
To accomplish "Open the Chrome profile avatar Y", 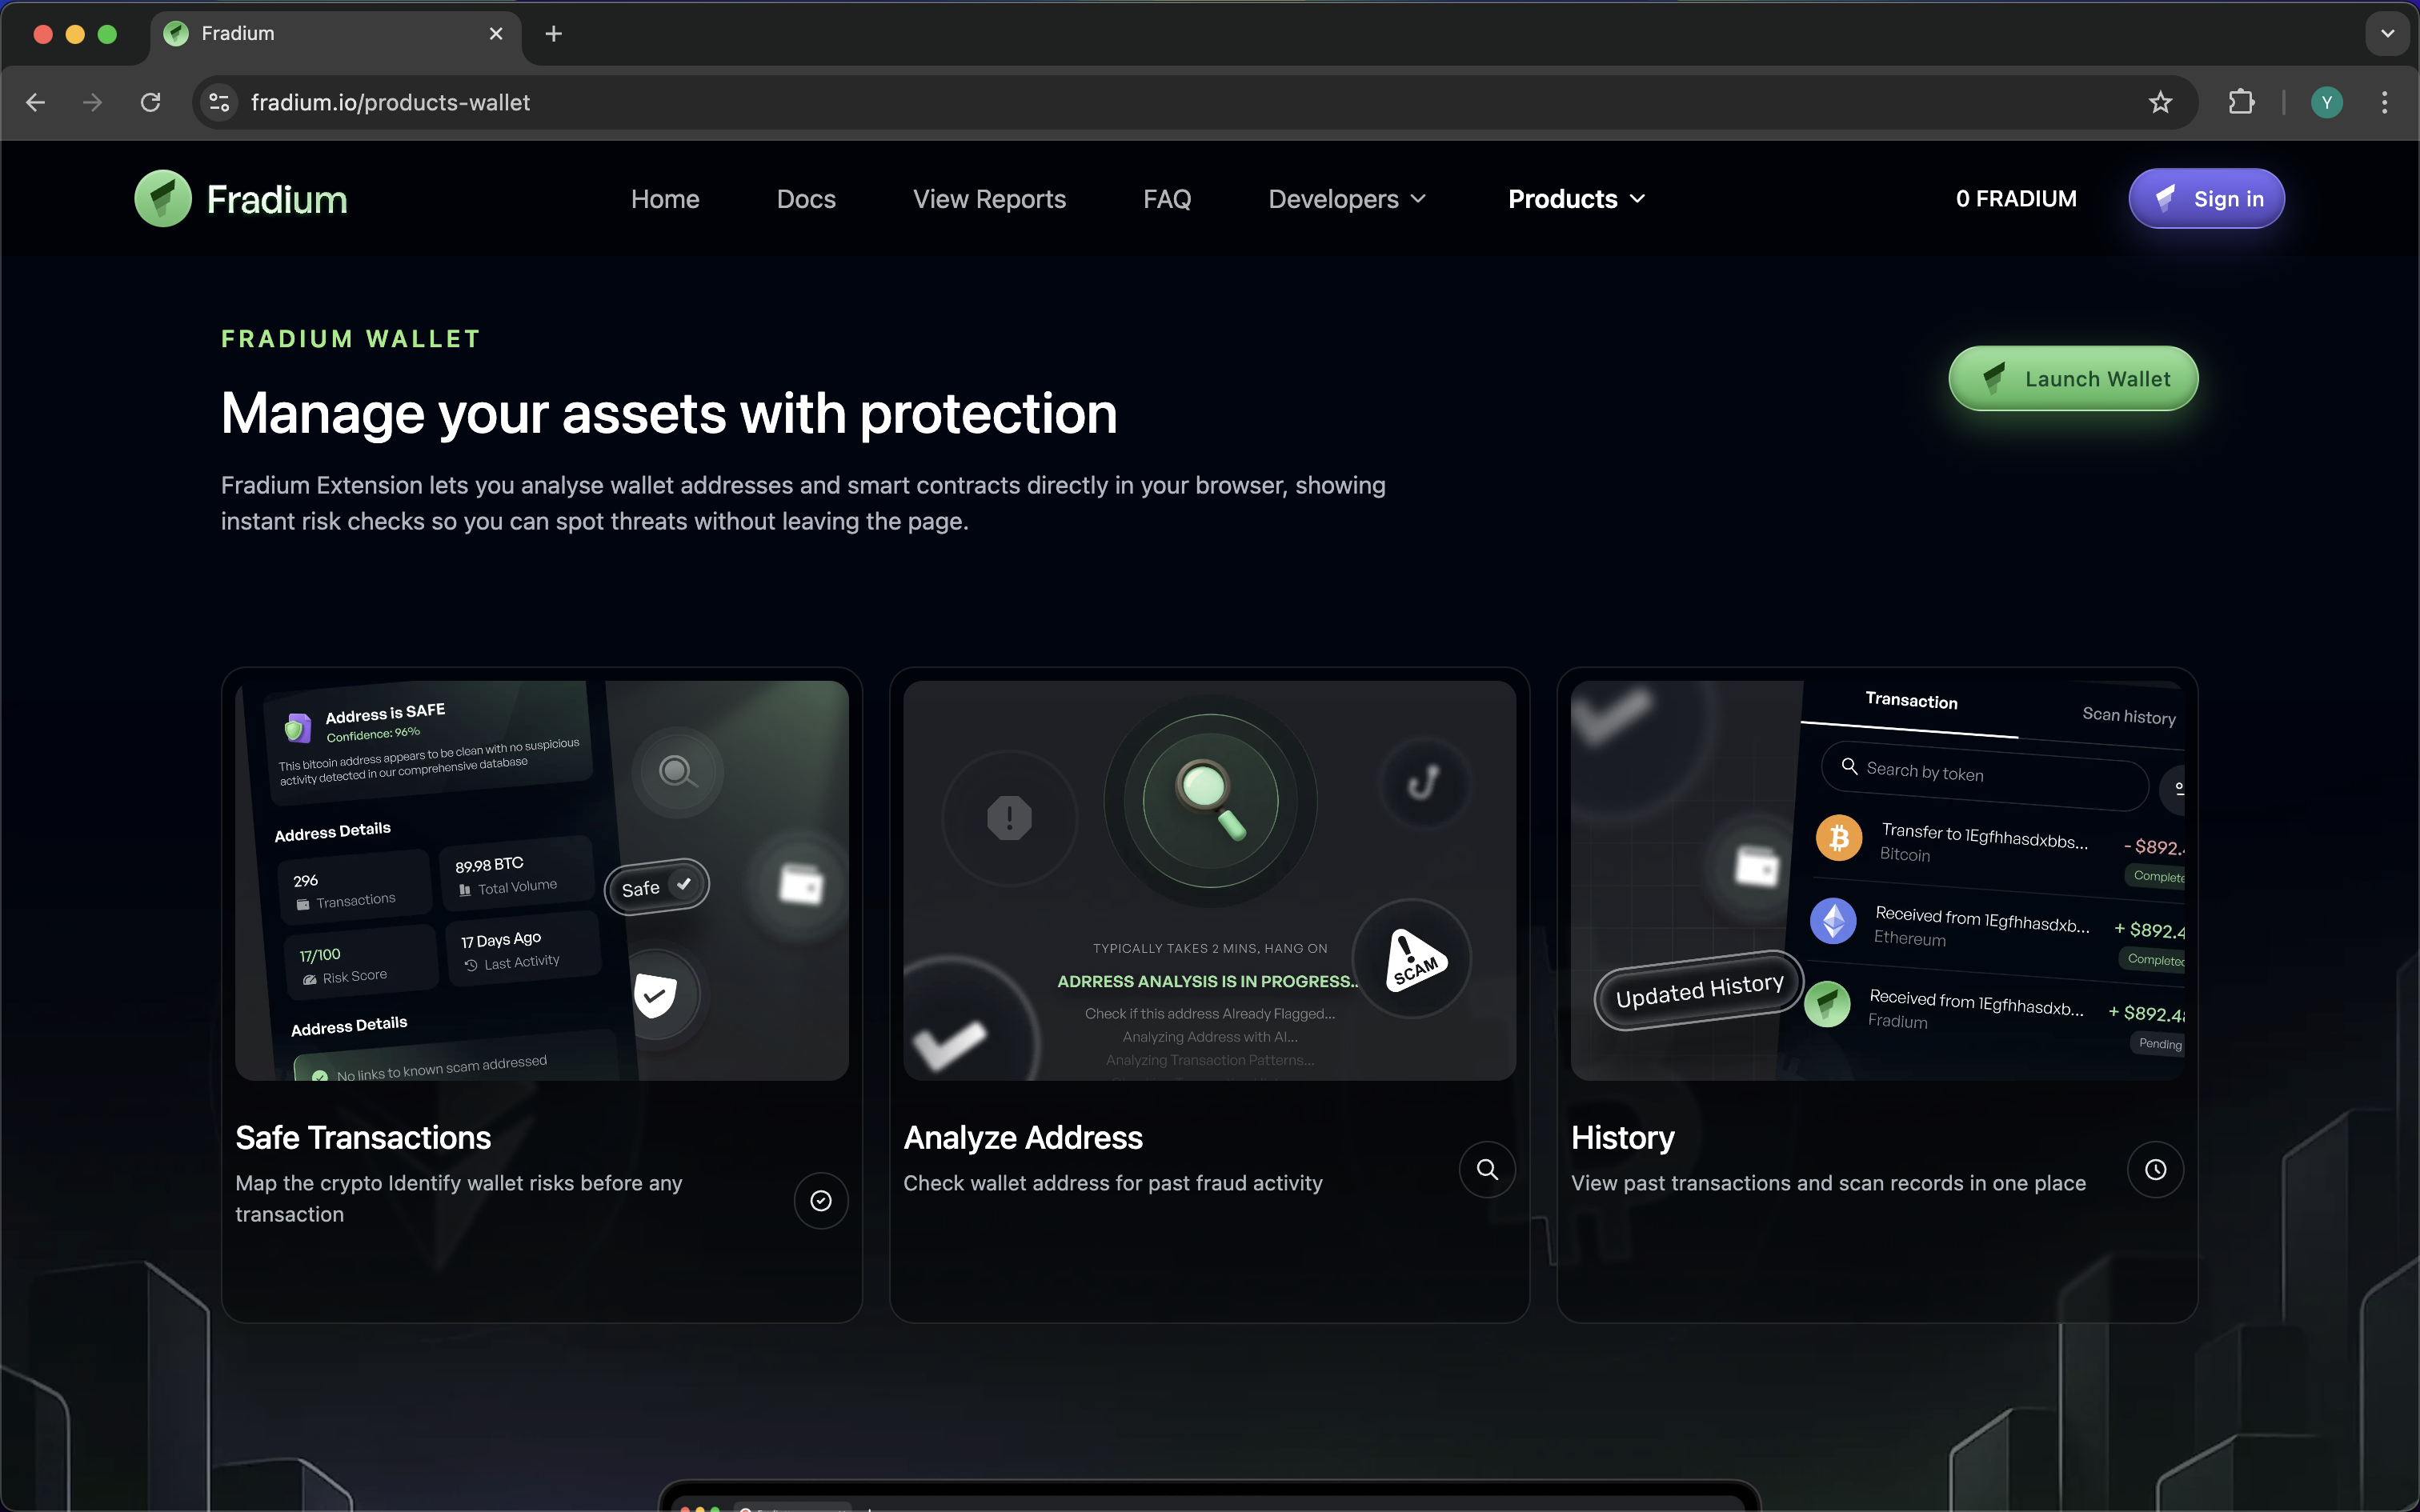I will pos(2326,102).
